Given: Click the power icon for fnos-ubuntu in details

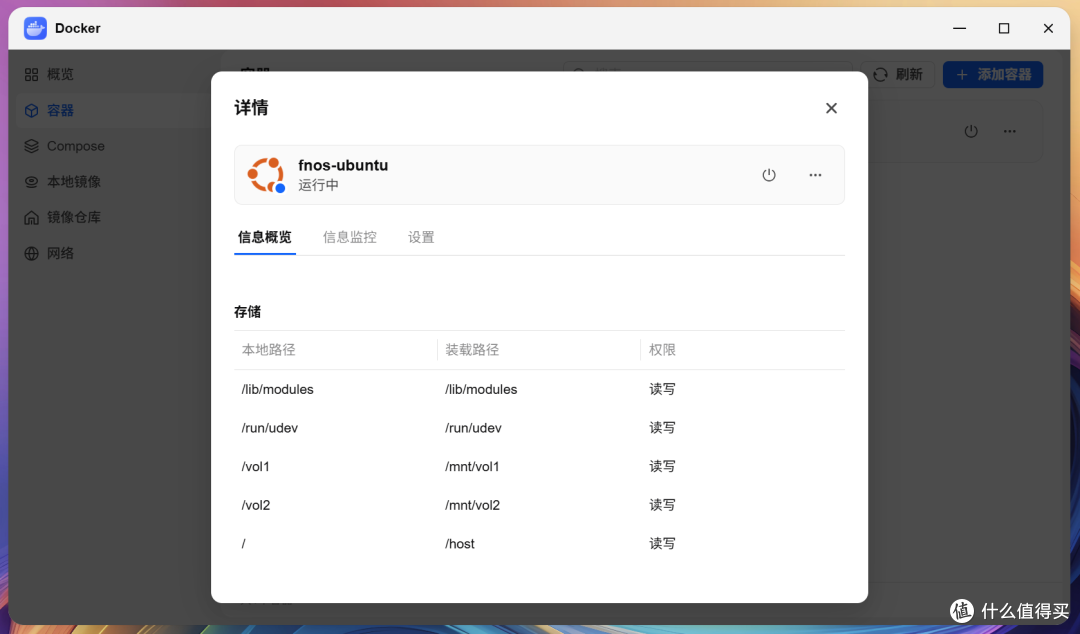Looking at the screenshot, I should click(x=769, y=175).
